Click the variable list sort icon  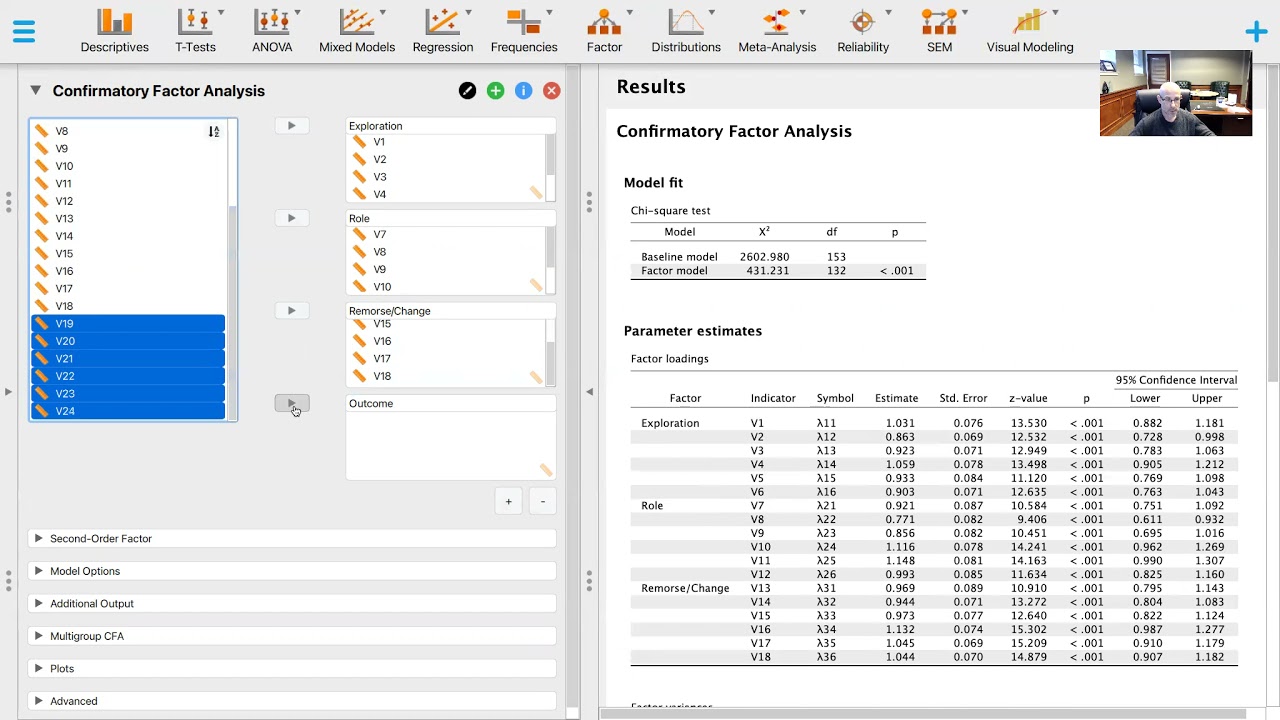point(214,131)
